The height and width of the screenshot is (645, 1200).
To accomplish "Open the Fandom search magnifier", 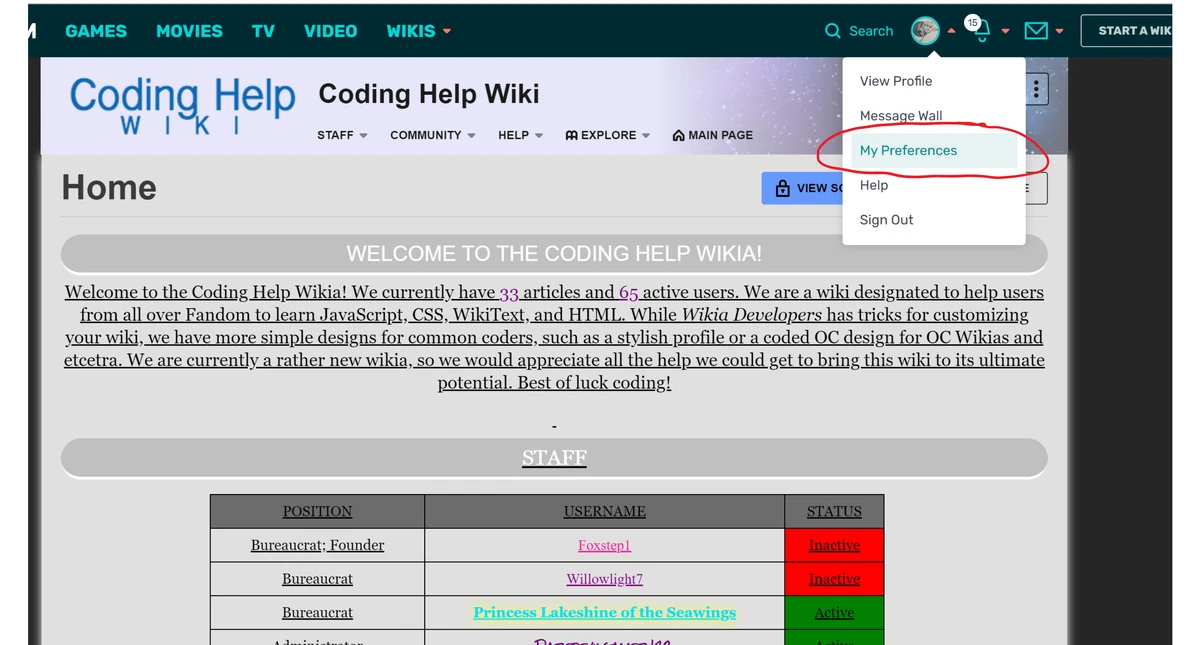I will coord(833,31).
